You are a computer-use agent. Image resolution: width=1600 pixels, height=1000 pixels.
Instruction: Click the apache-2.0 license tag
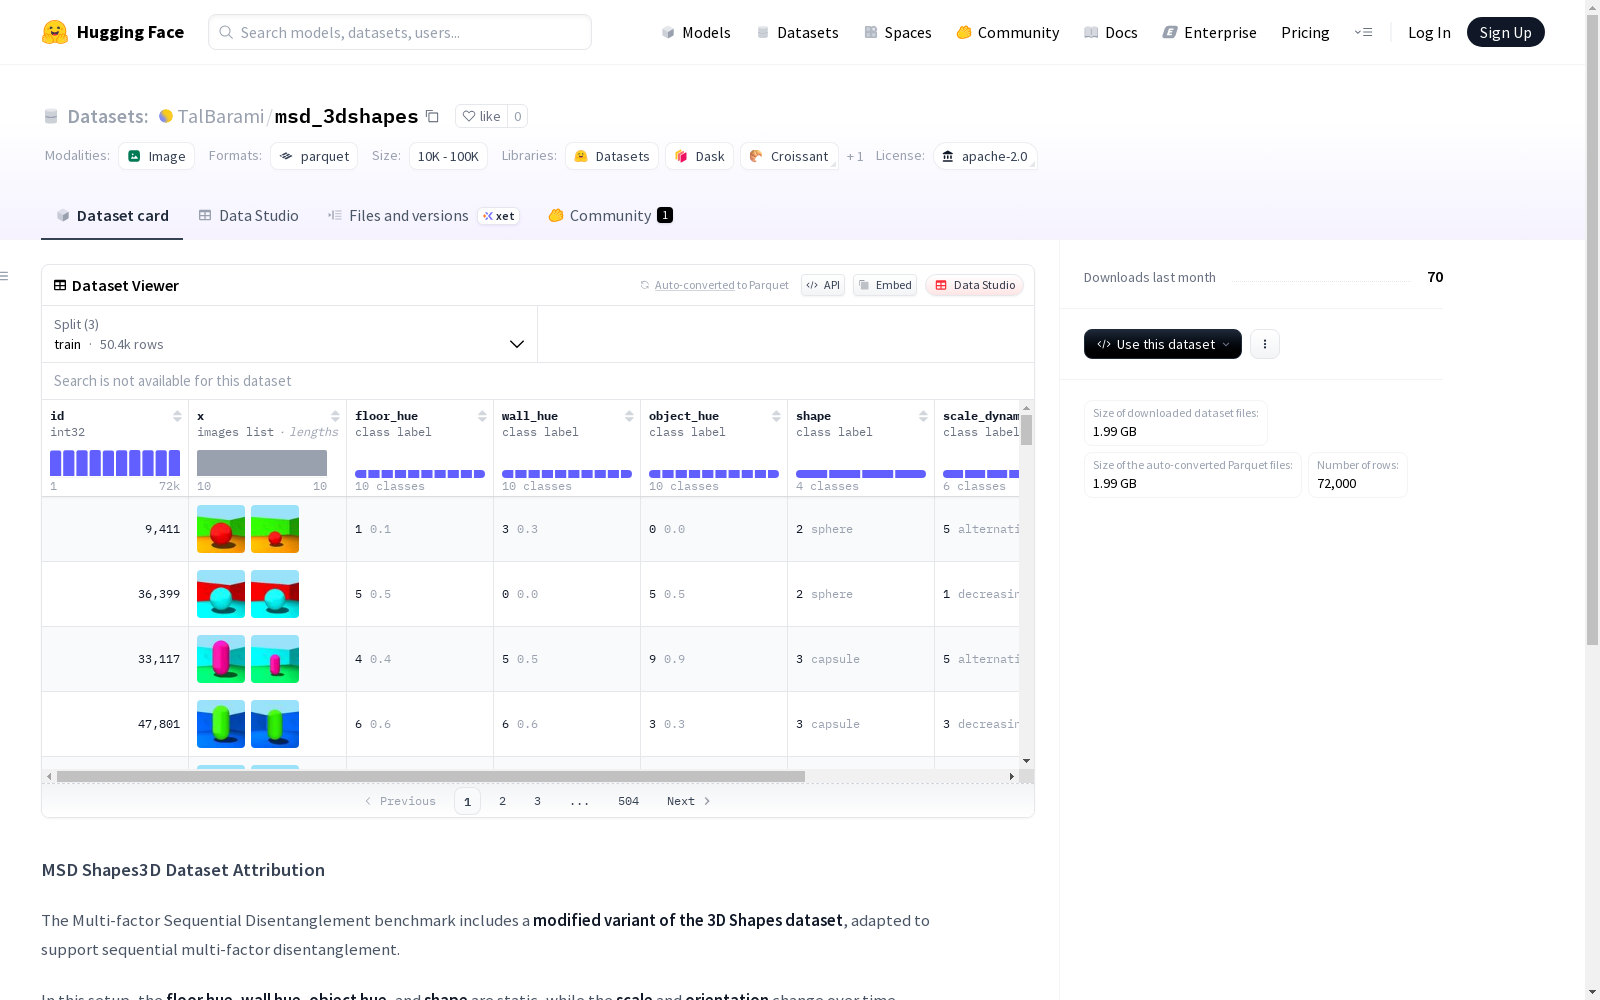pos(985,156)
